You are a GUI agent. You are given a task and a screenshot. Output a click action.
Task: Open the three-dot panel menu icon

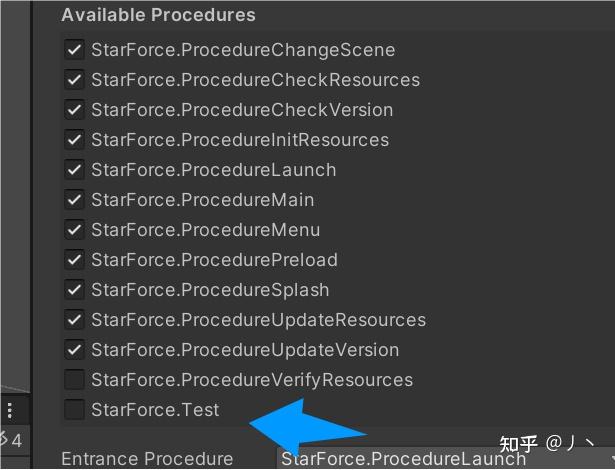tap(10, 410)
